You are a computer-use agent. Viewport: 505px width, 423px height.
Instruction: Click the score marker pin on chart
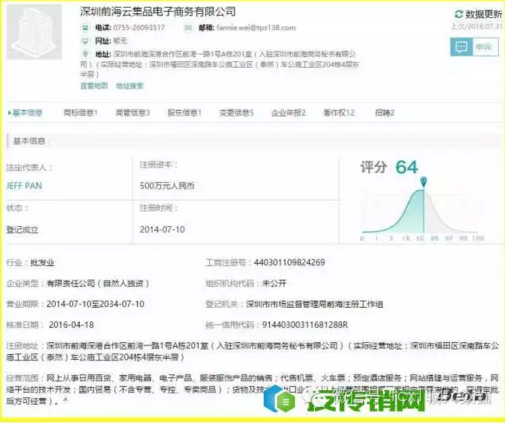point(423,182)
